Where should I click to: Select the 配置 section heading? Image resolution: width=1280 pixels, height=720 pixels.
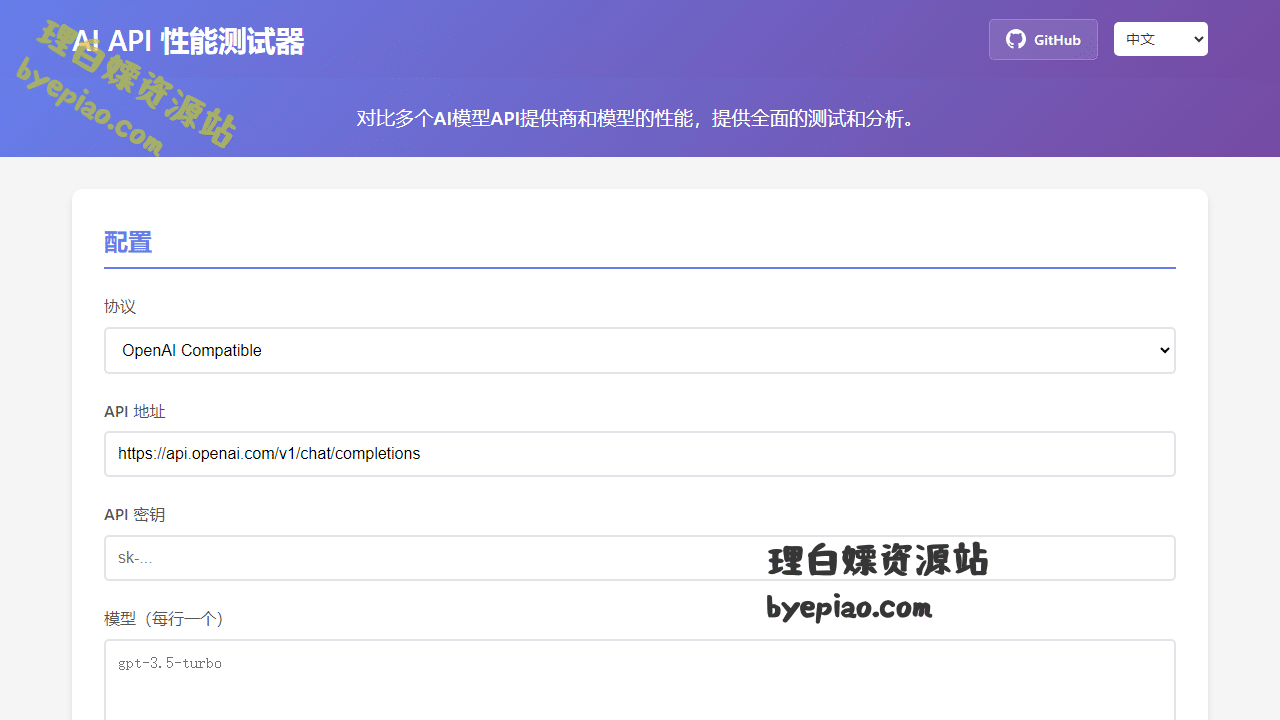click(x=128, y=243)
